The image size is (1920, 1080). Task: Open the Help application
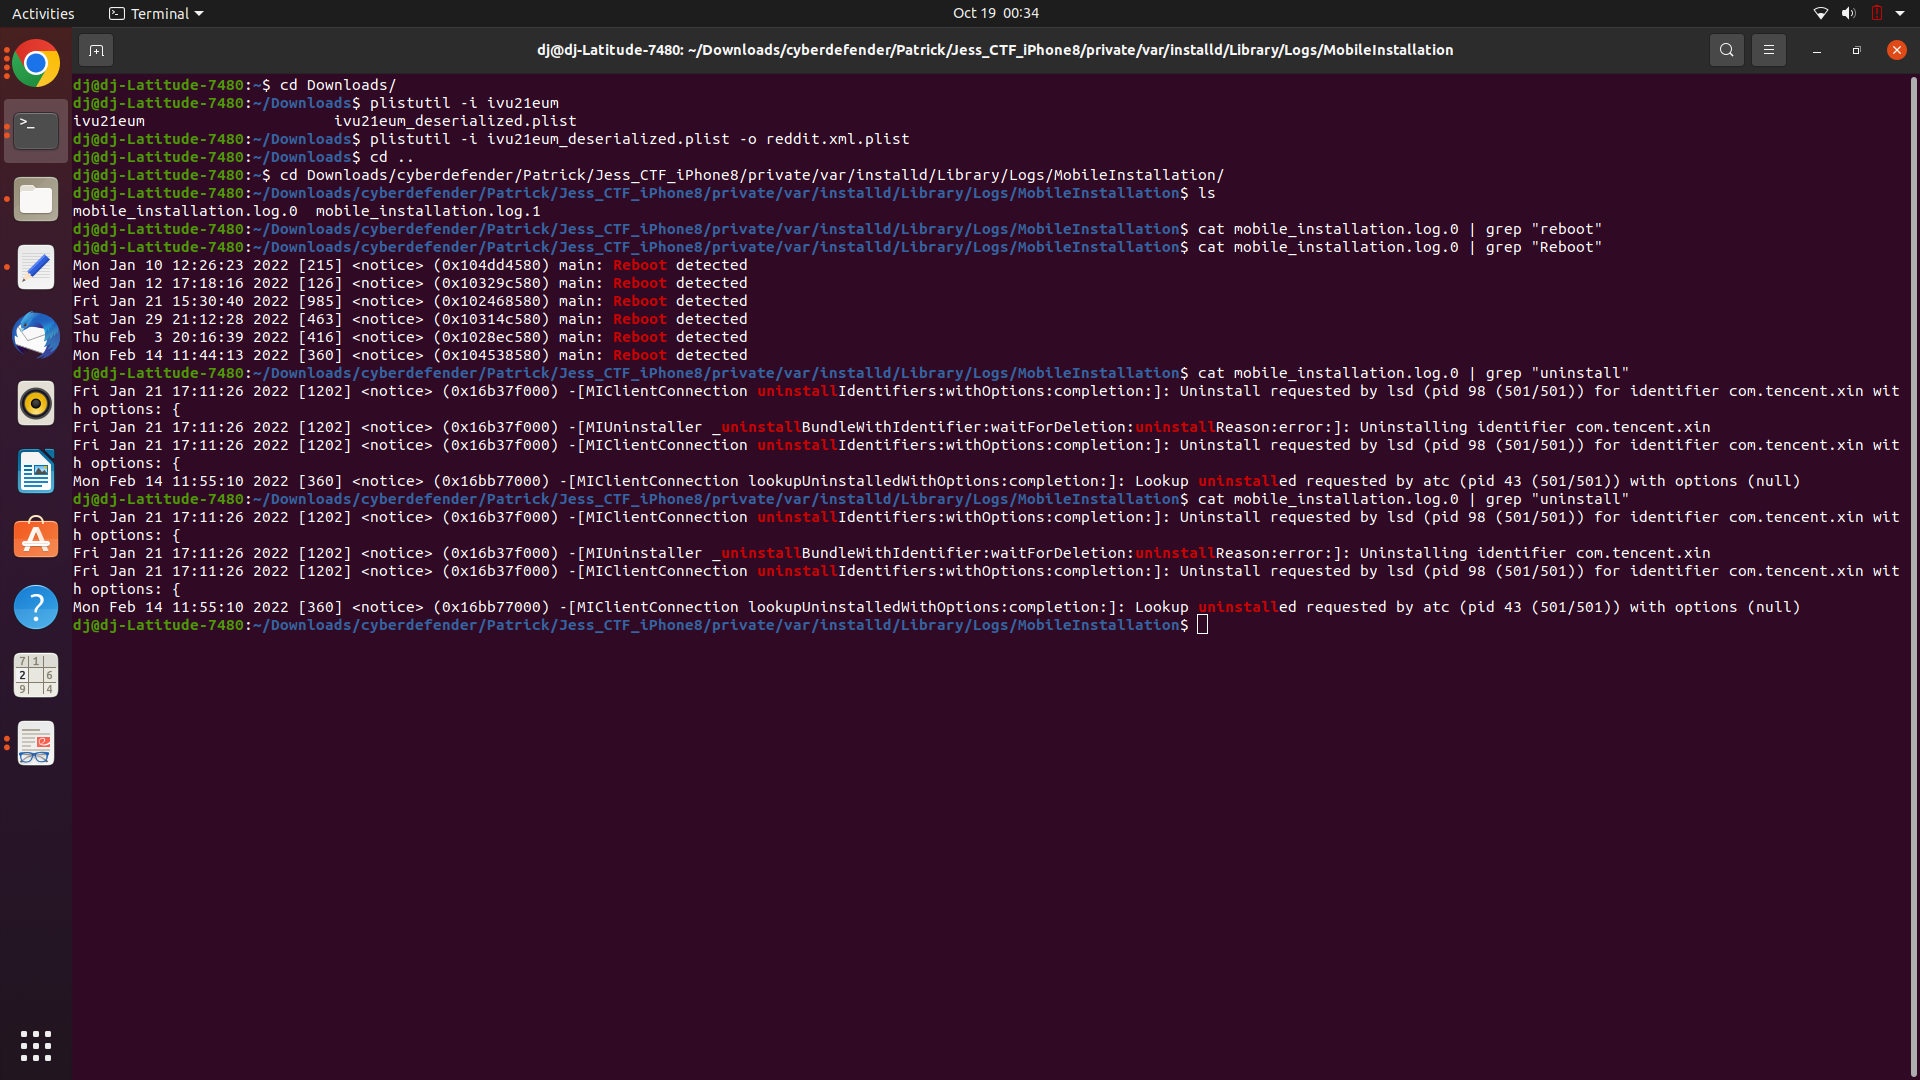pyautogui.click(x=35, y=606)
